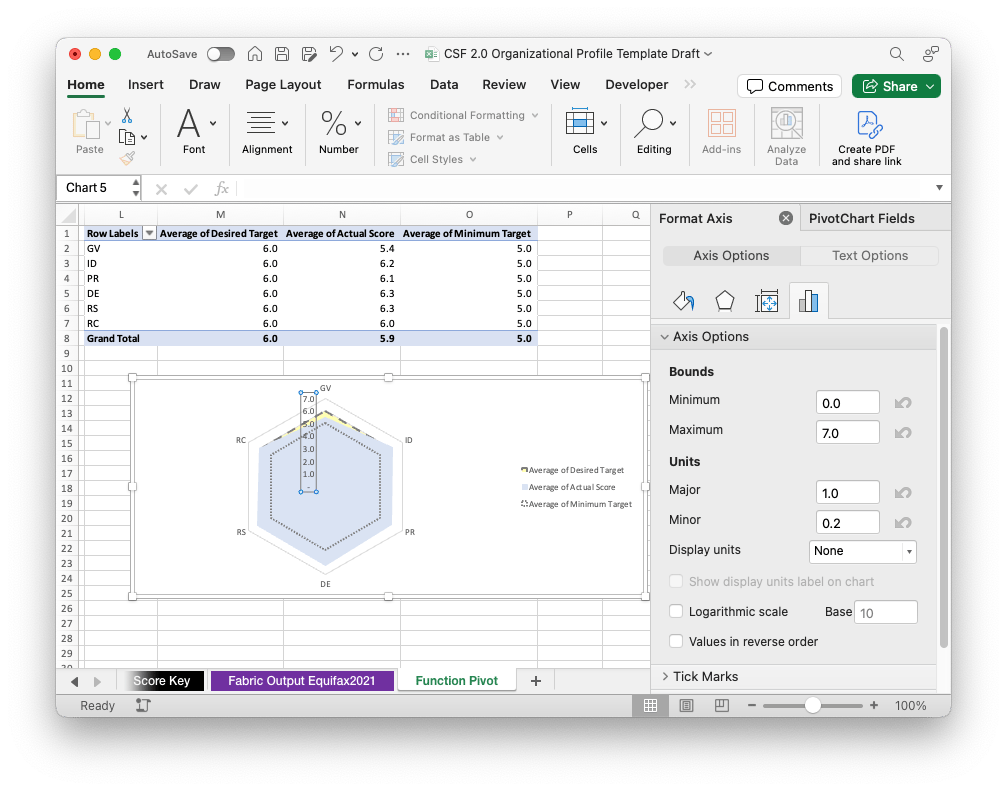The width and height of the screenshot is (1007, 791).
Task: Toggle the AutoSave switch
Action: click(x=221, y=54)
